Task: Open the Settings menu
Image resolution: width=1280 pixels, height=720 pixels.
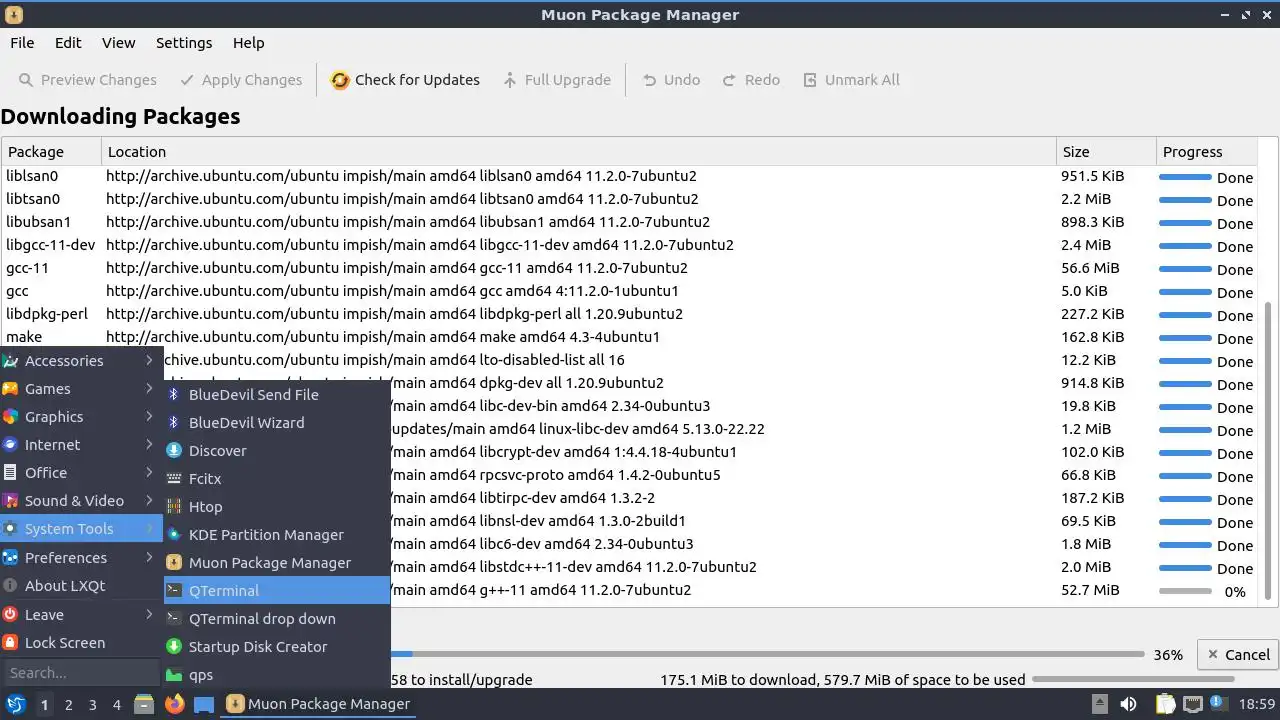Action: [184, 43]
